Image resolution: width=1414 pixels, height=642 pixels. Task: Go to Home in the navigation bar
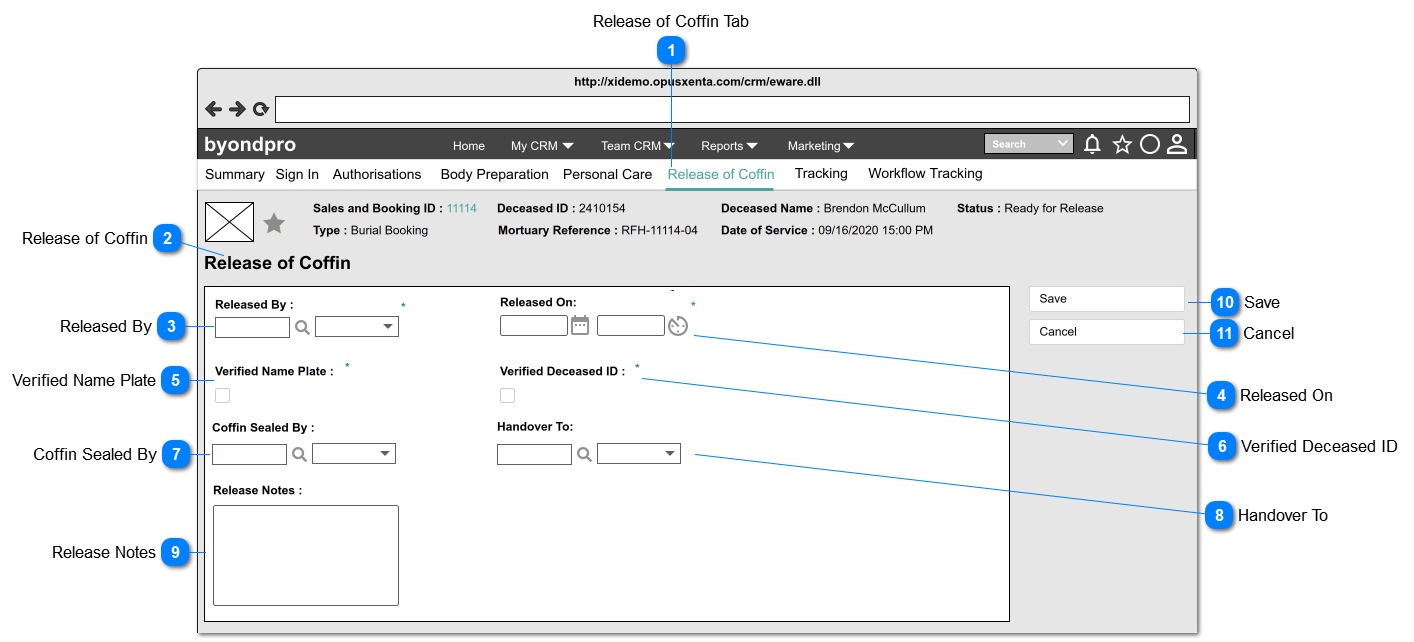coord(469,146)
